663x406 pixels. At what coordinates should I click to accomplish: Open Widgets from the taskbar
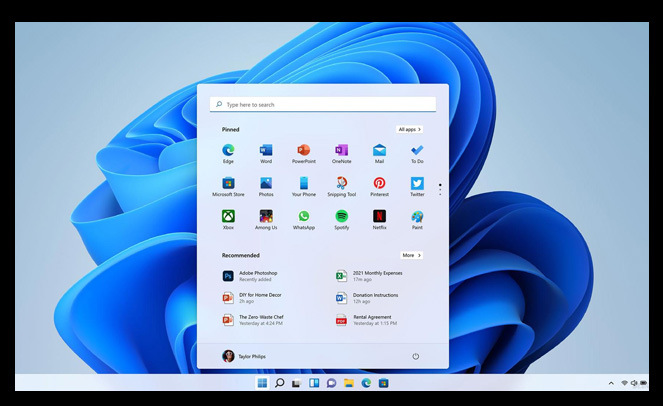point(314,383)
